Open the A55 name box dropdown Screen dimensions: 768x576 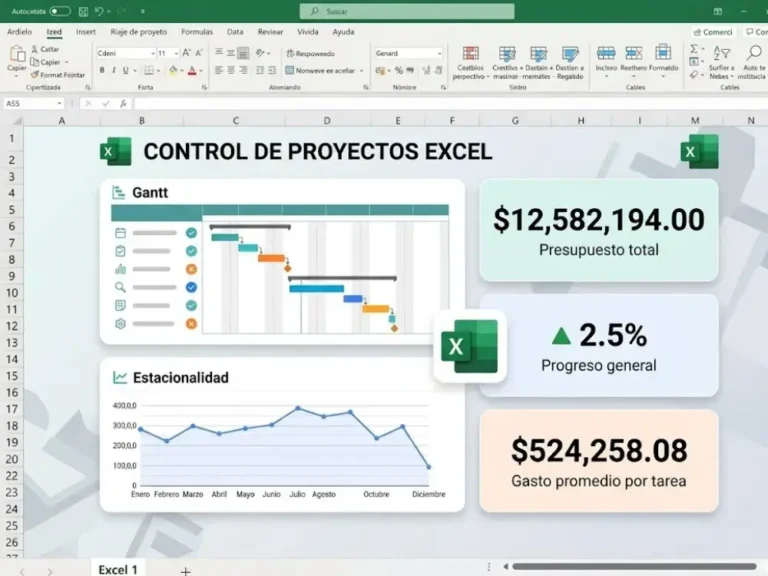(59, 103)
